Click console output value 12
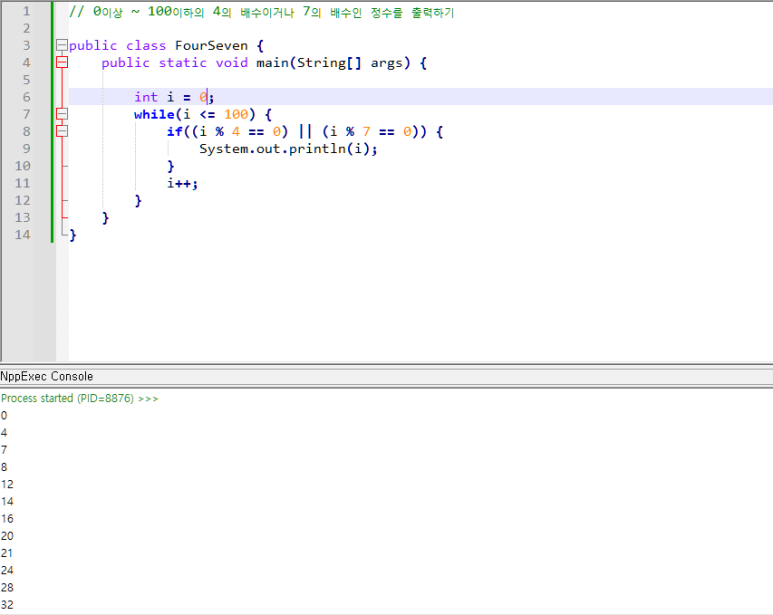 coord(7,484)
